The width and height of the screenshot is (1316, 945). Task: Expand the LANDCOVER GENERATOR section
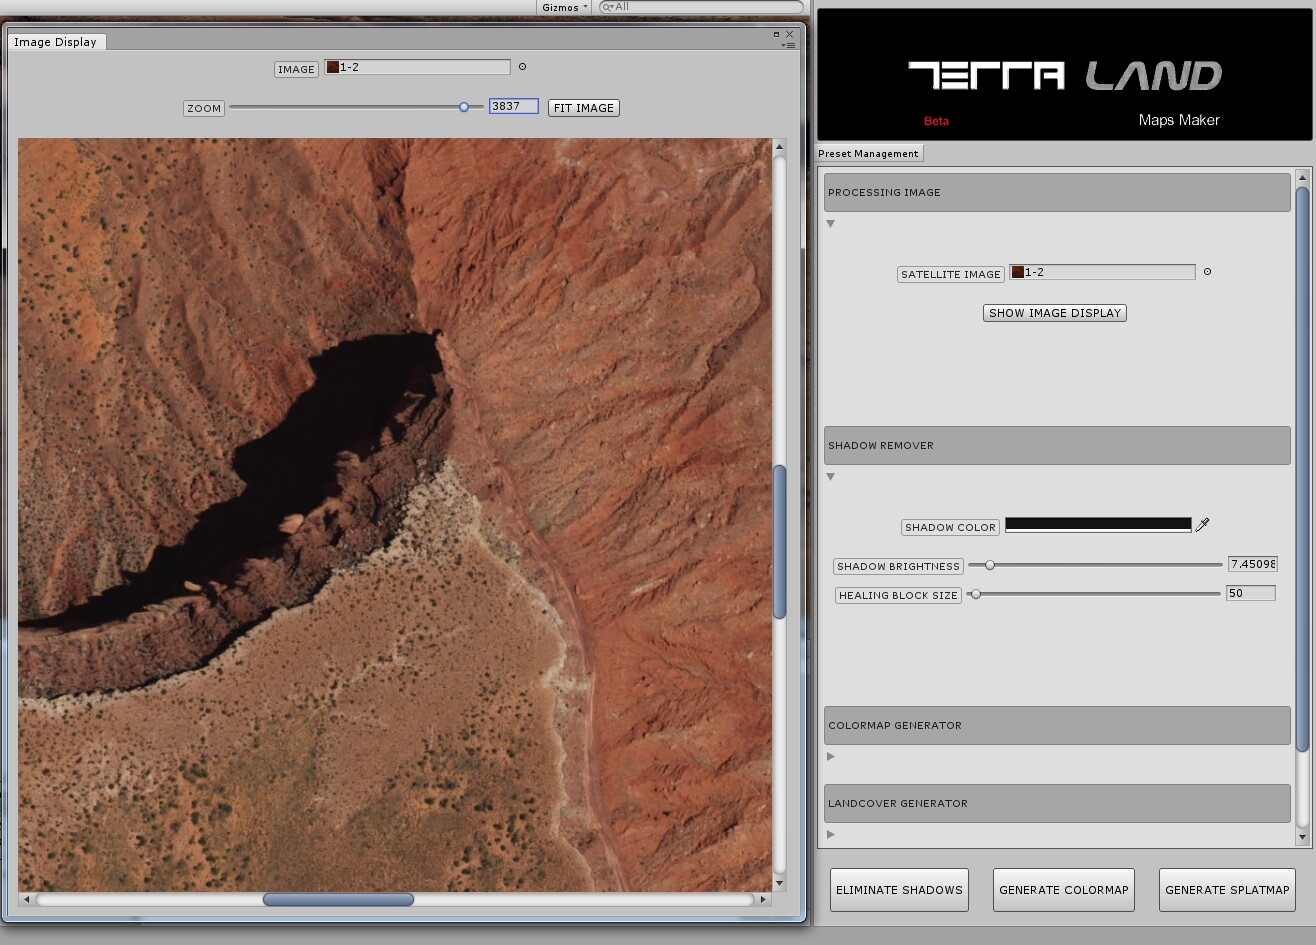(830, 834)
